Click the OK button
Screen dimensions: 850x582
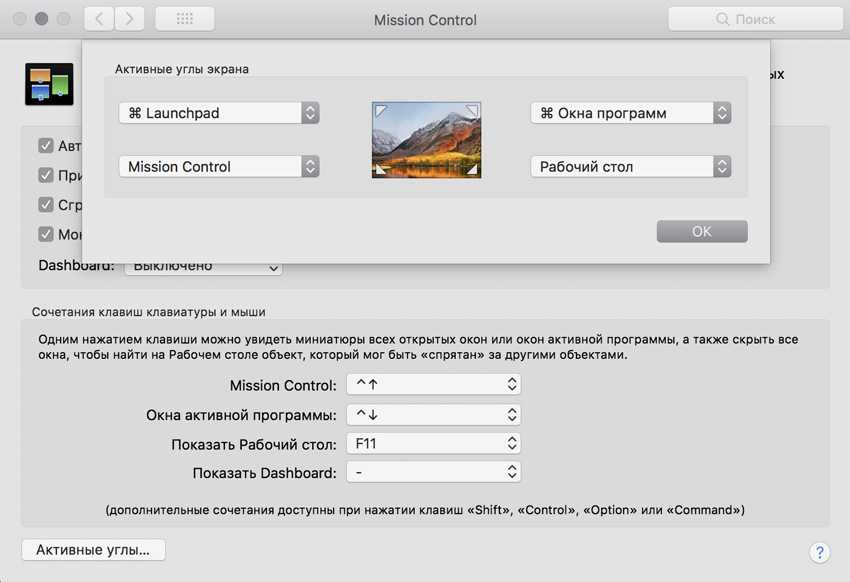pos(701,231)
